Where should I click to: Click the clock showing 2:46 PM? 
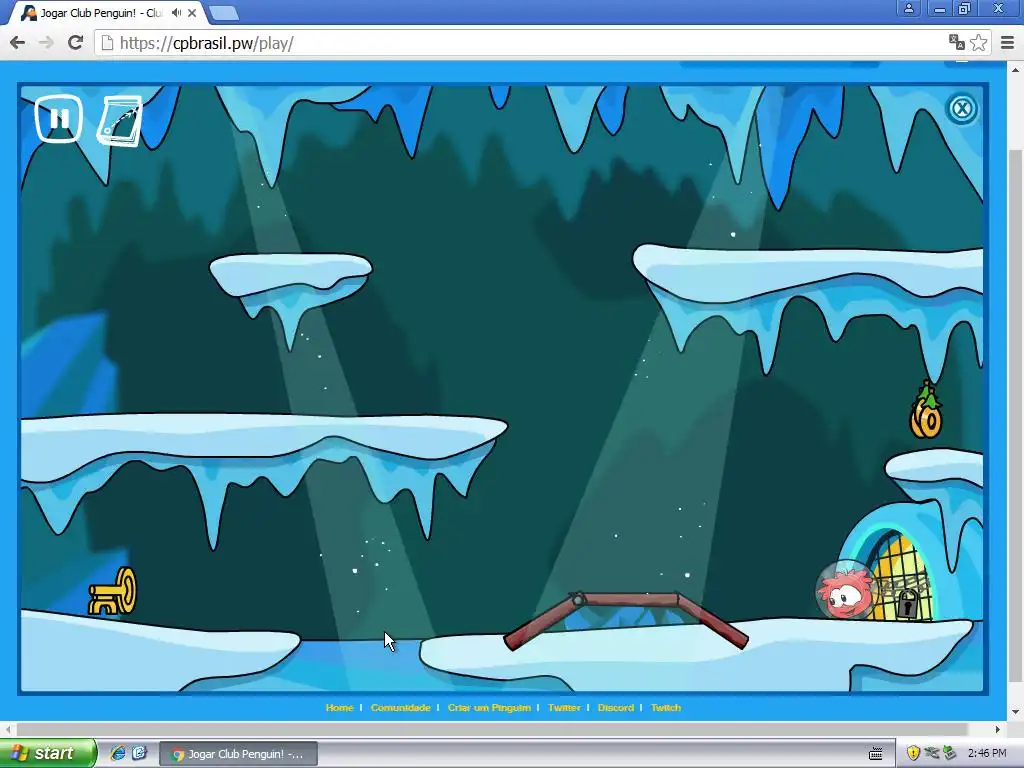[x=987, y=753]
